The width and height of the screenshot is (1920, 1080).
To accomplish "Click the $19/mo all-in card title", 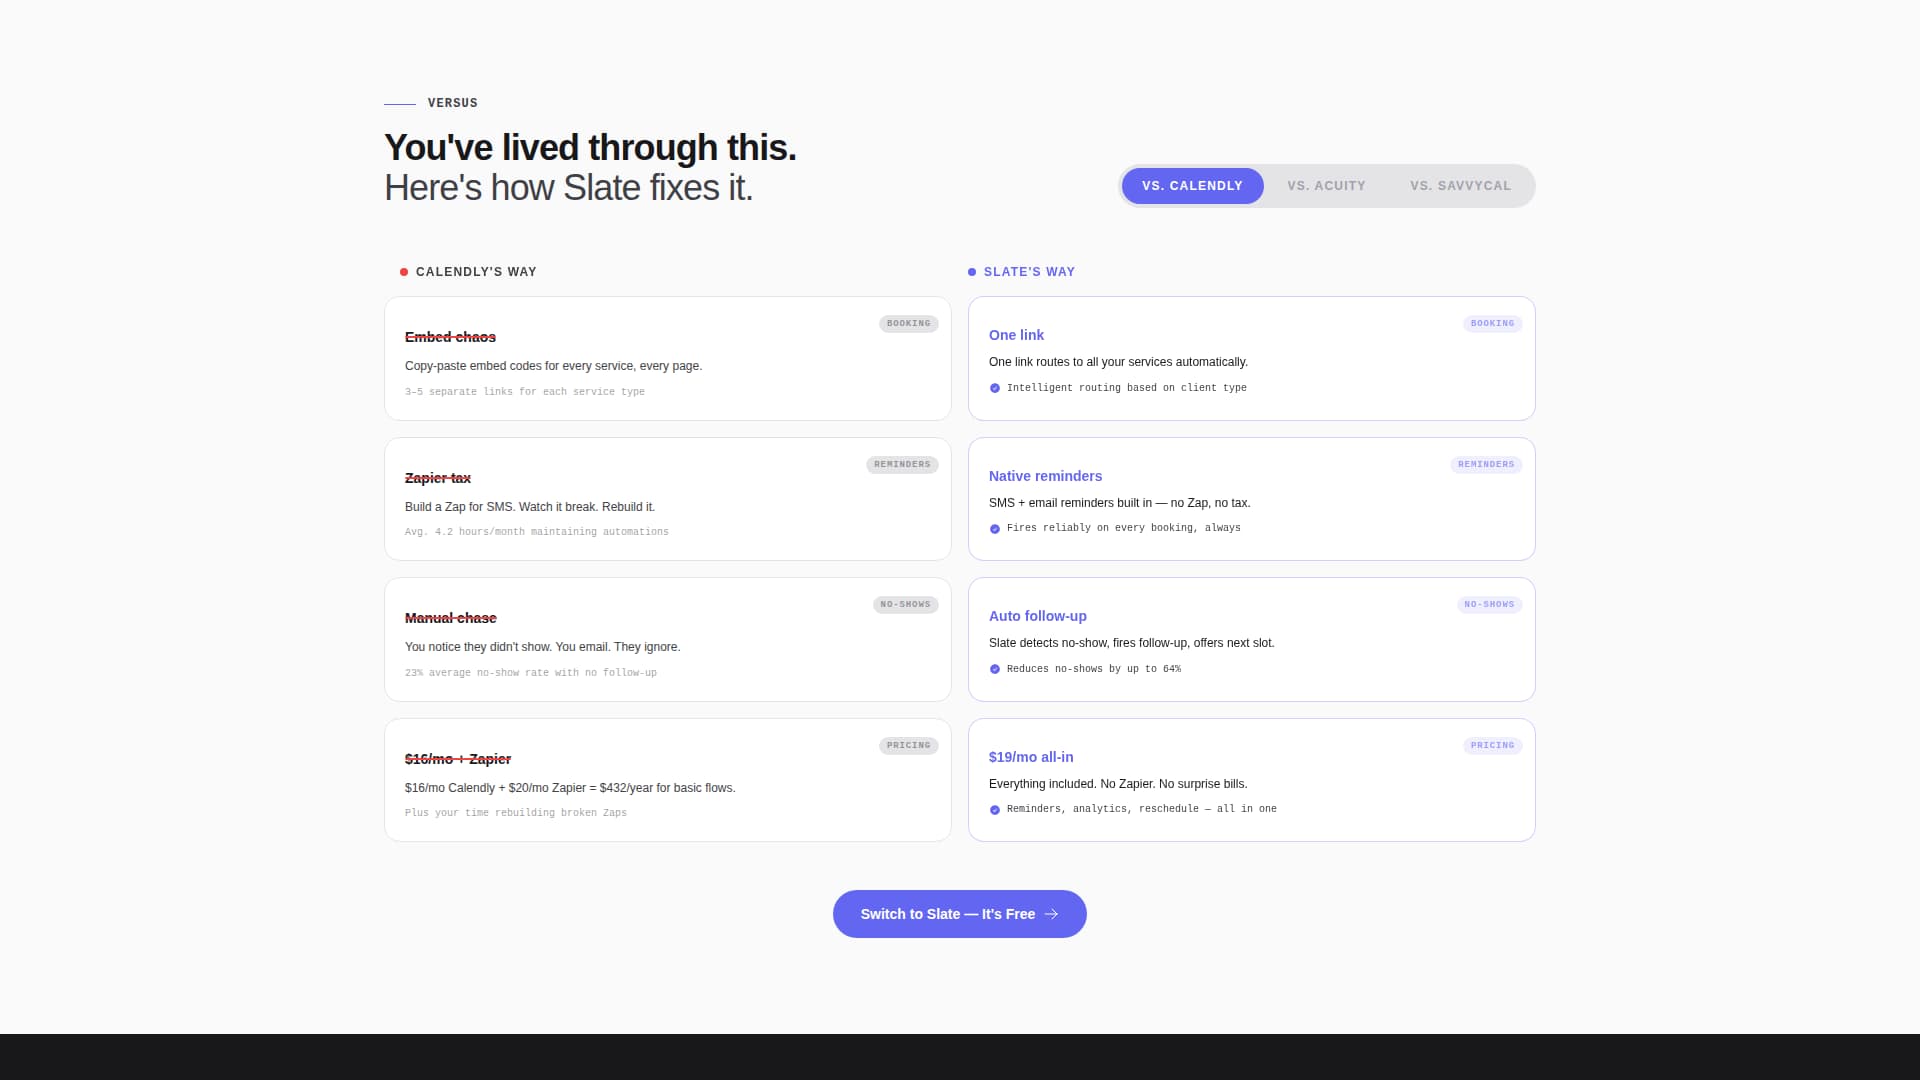I will pyautogui.click(x=1031, y=757).
